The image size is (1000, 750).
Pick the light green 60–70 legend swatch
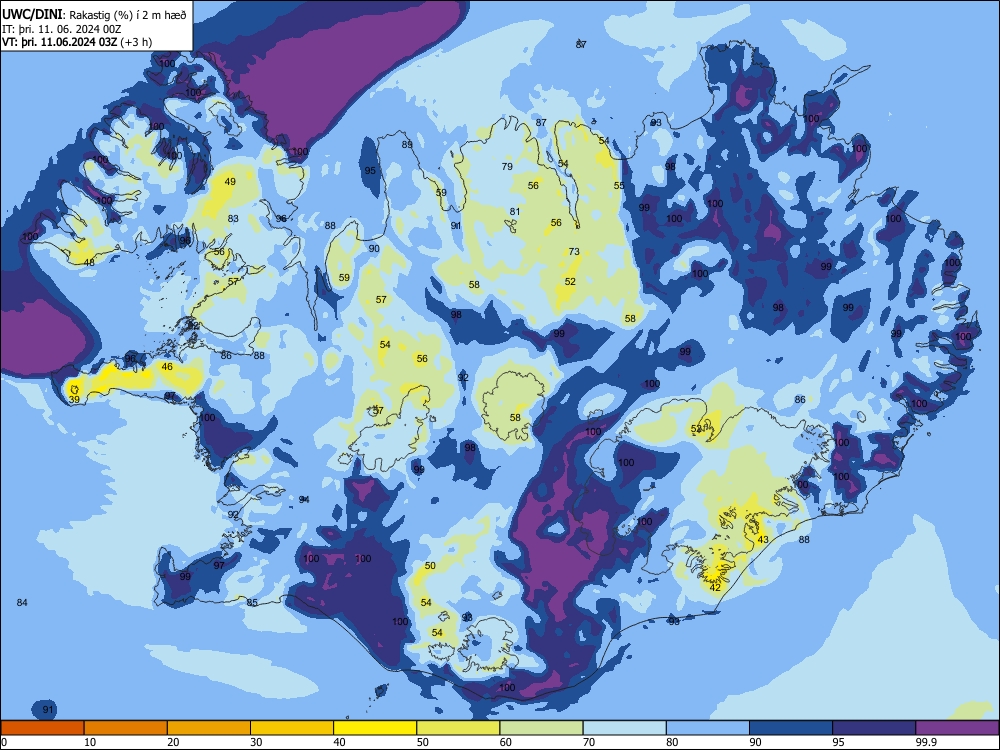click(541, 728)
